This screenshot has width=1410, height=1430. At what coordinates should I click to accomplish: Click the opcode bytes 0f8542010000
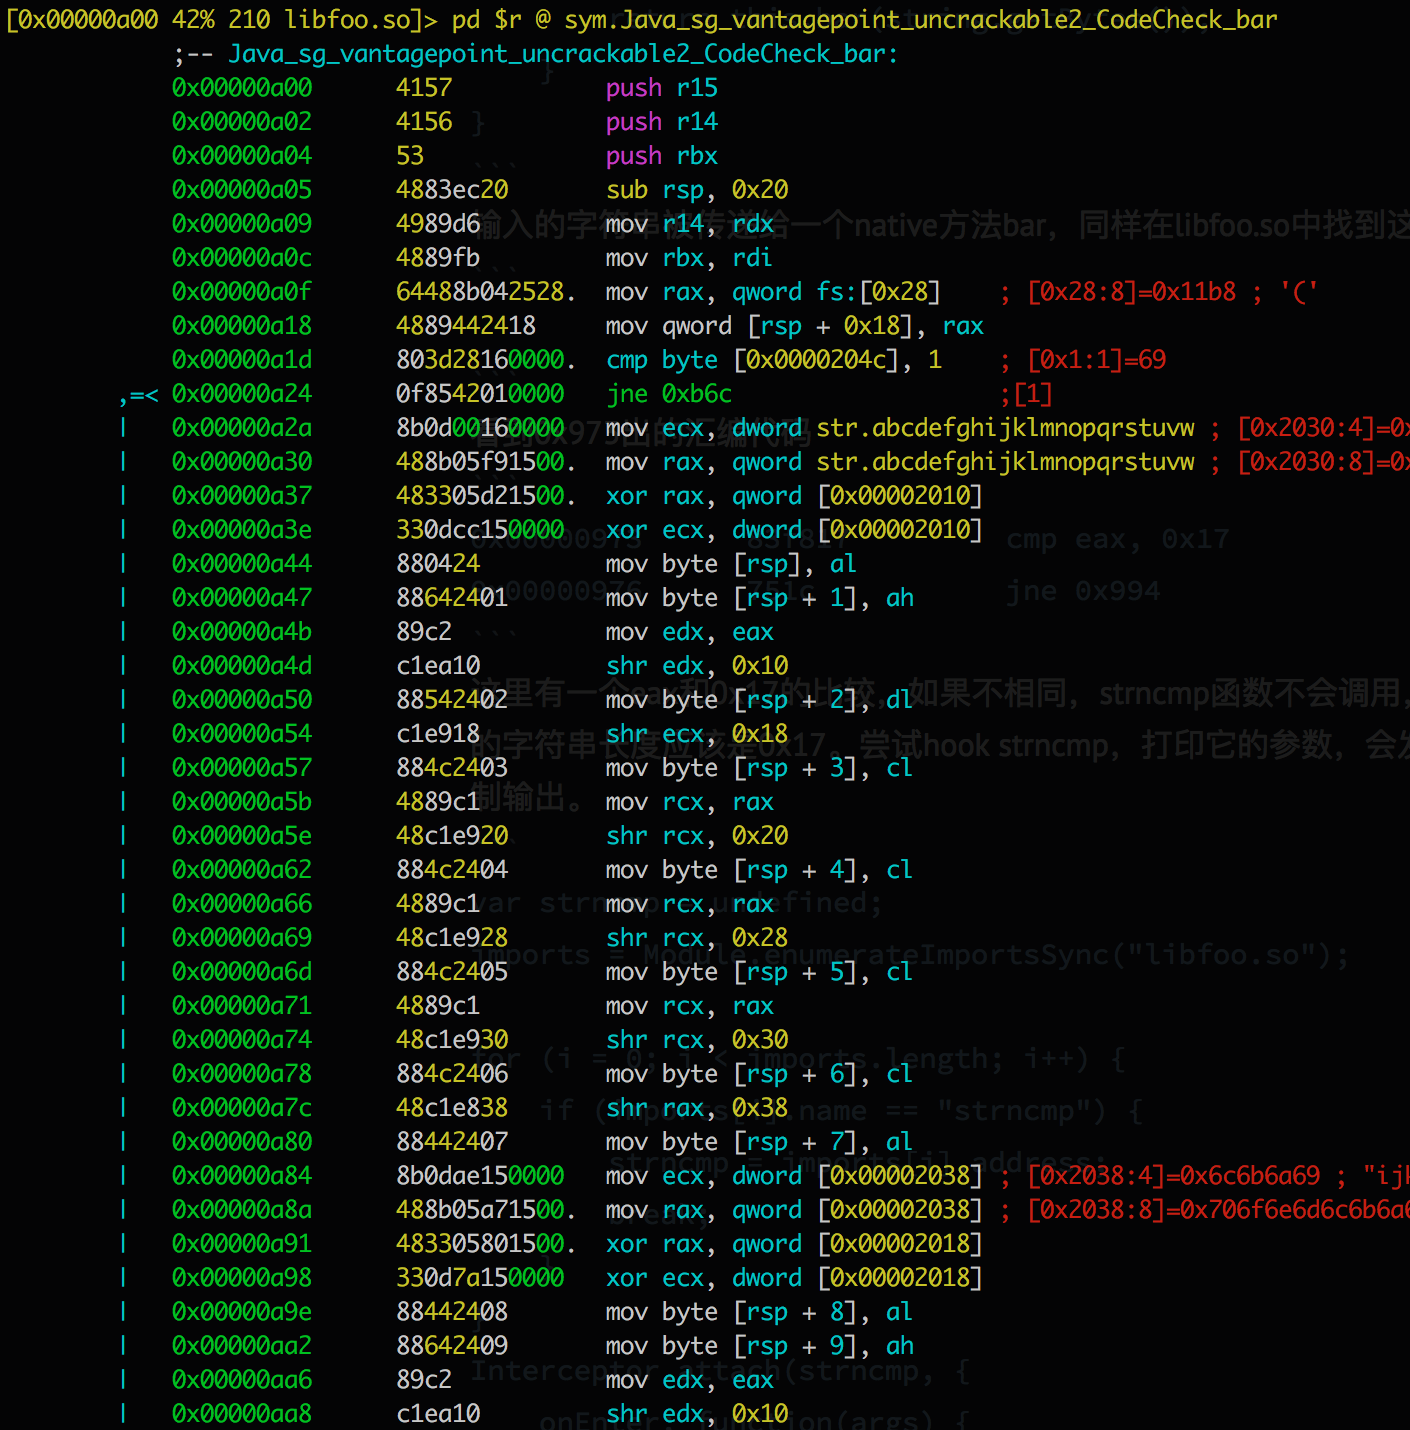(x=480, y=394)
